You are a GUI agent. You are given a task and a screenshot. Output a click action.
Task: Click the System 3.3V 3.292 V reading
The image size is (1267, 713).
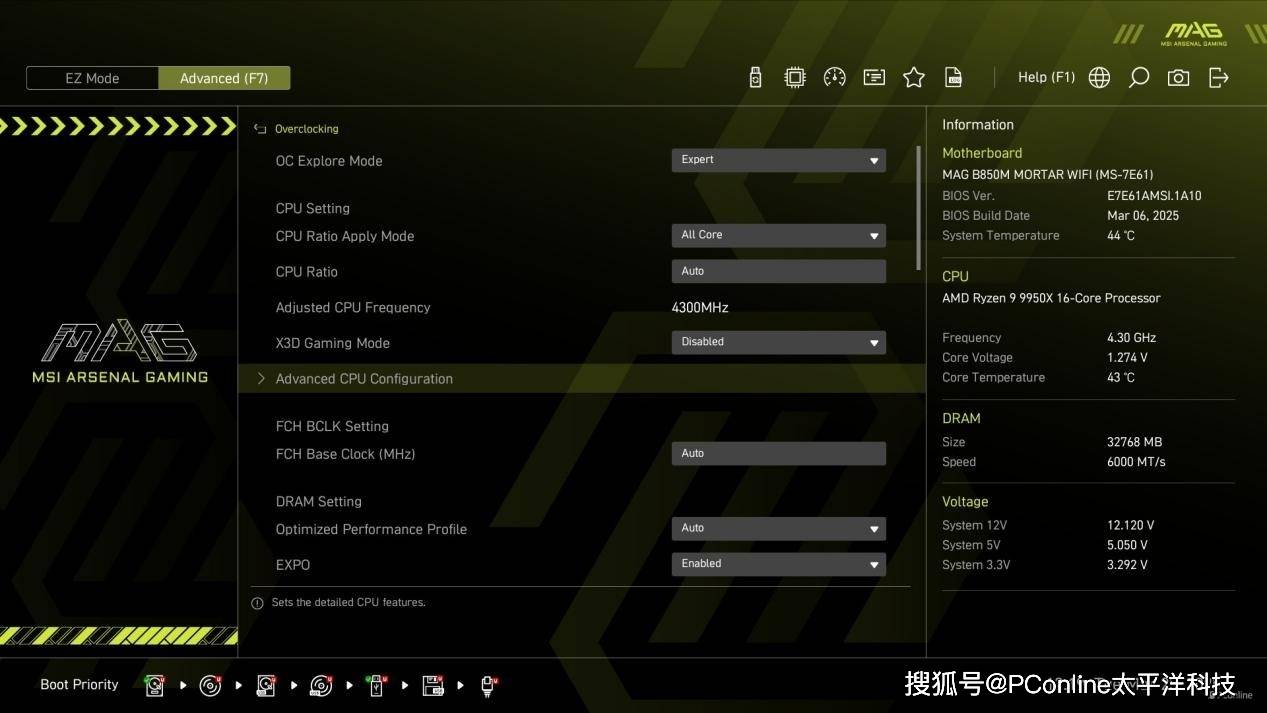(x=1127, y=565)
